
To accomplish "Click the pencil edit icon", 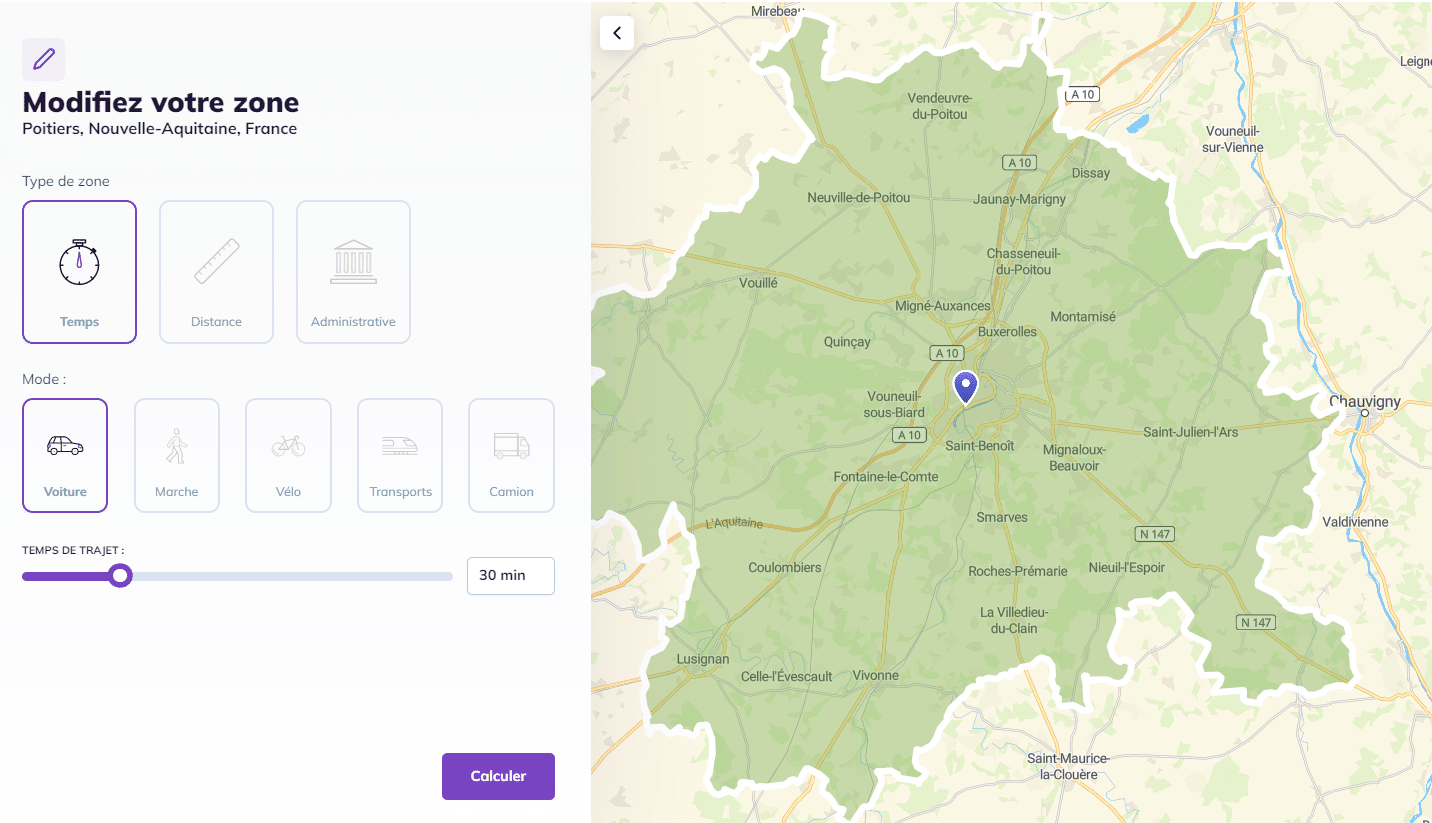I will click(x=44, y=59).
